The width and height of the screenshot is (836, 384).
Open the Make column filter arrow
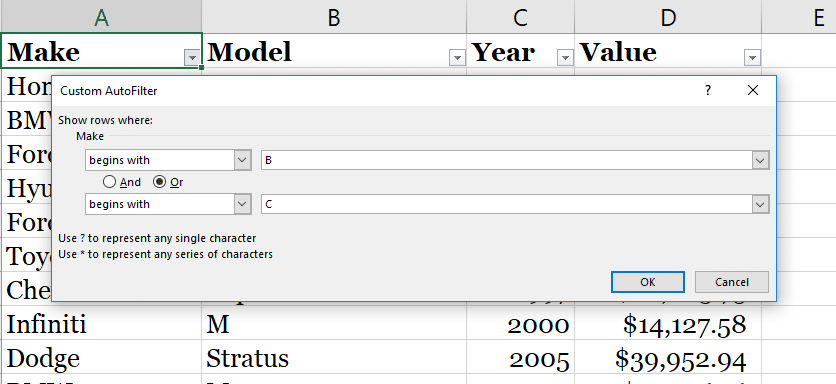[x=192, y=58]
